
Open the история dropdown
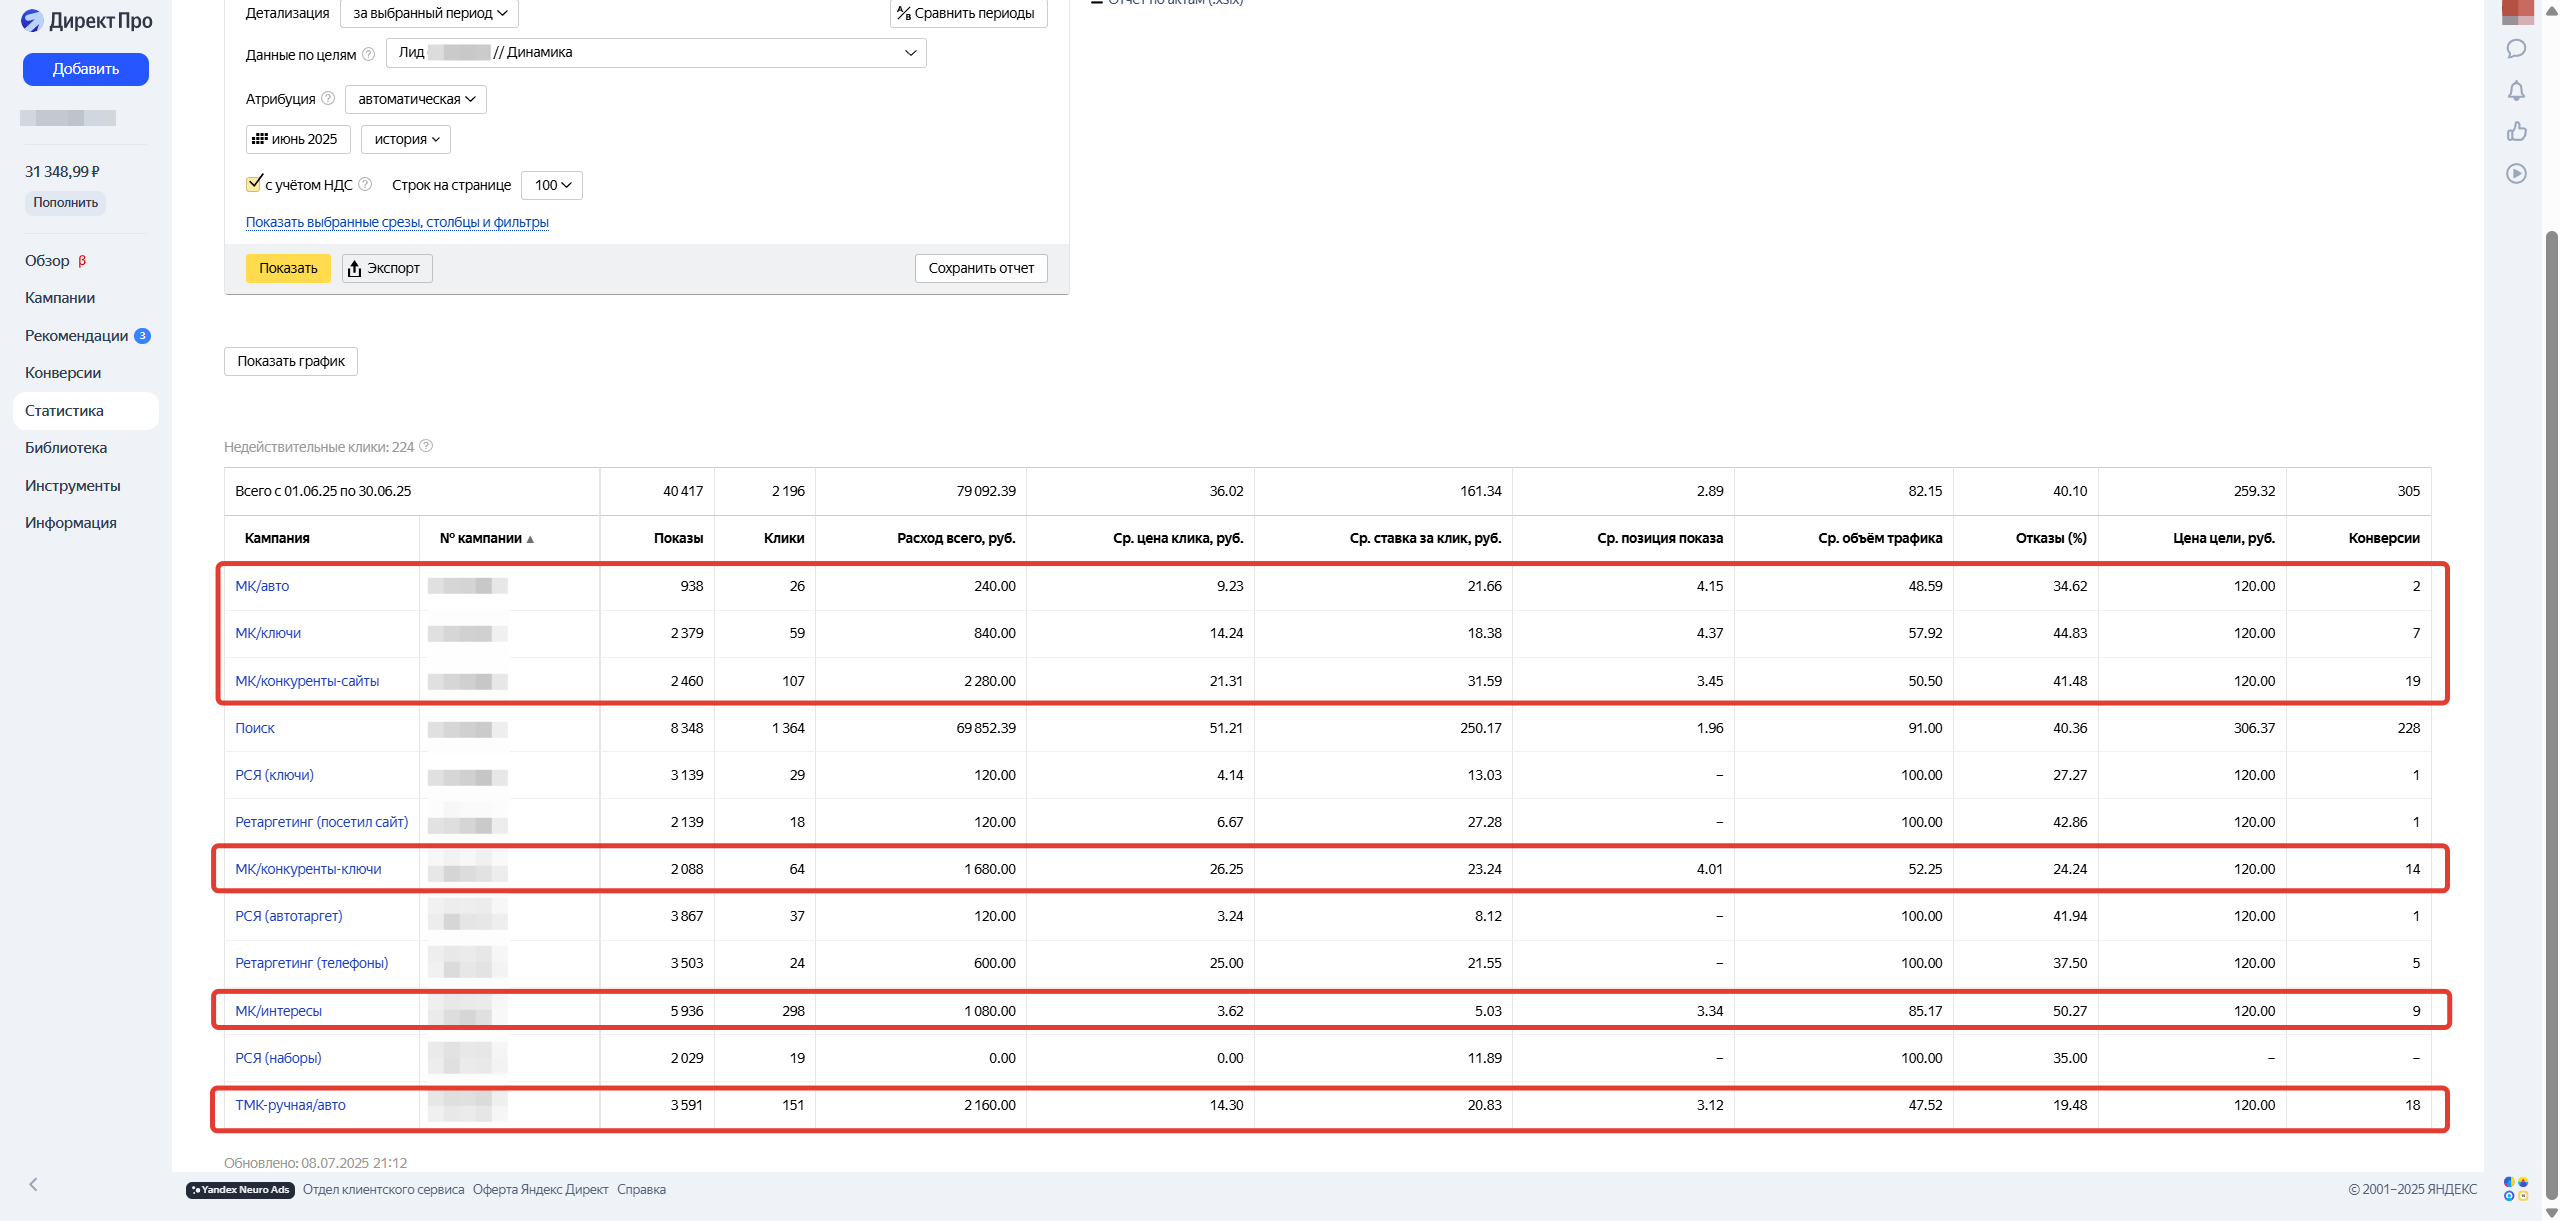(x=406, y=139)
